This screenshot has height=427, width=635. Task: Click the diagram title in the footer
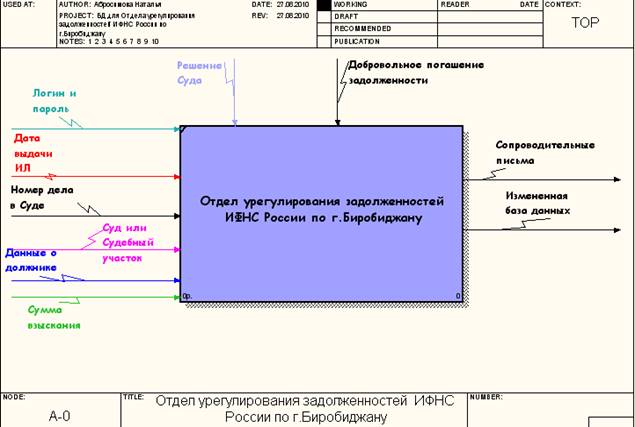(x=304, y=408)
